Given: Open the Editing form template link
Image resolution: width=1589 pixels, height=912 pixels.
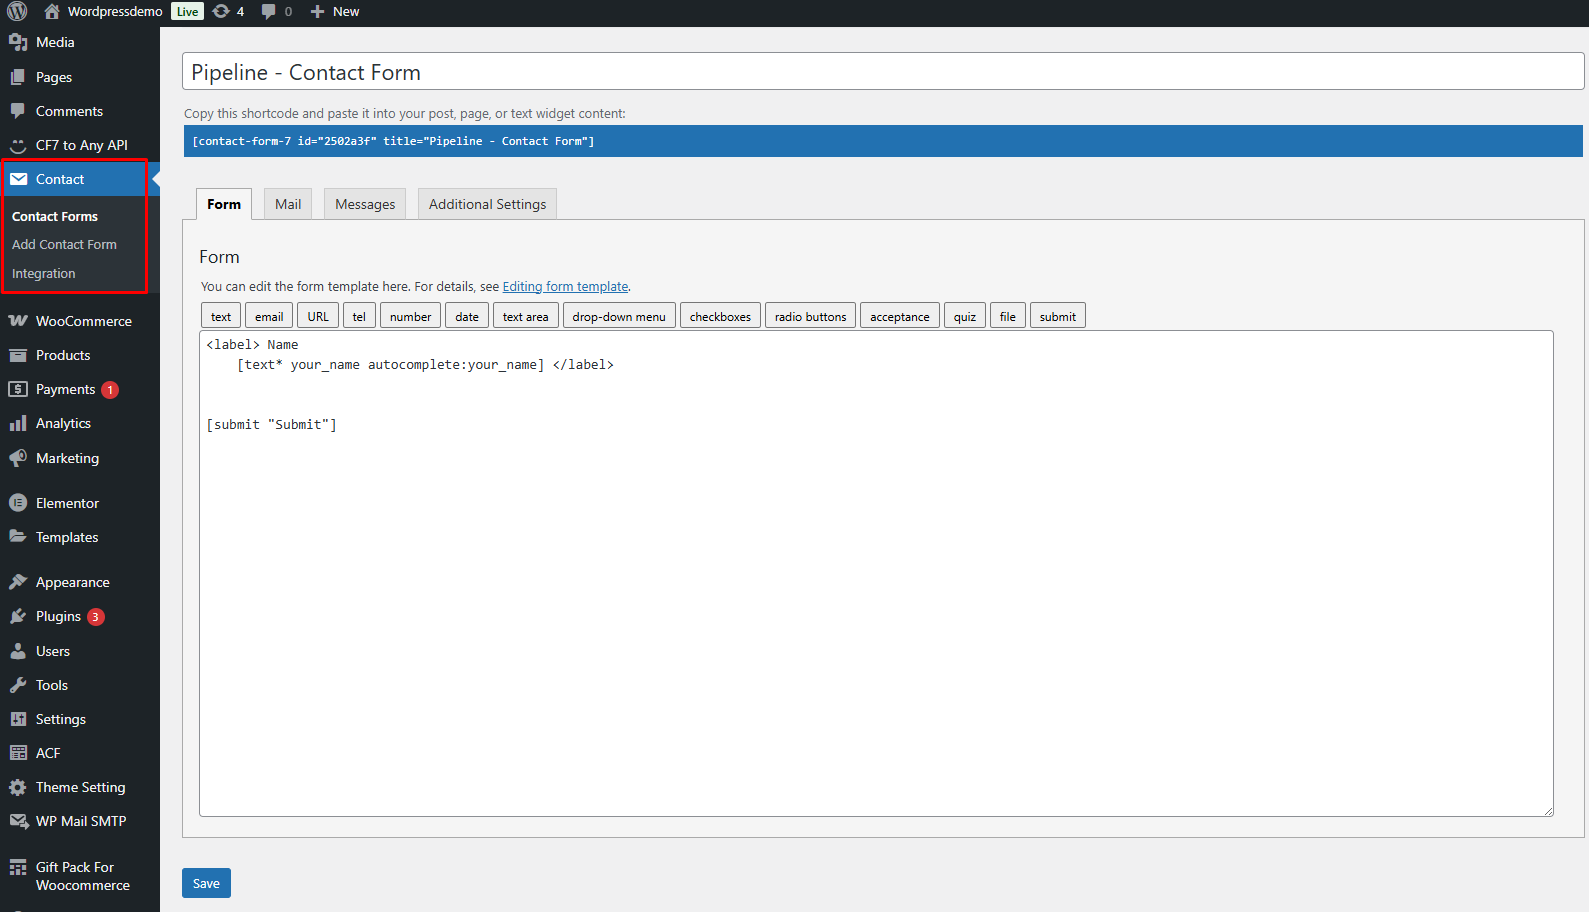Looking at the screenshot, I should (565, 286).
